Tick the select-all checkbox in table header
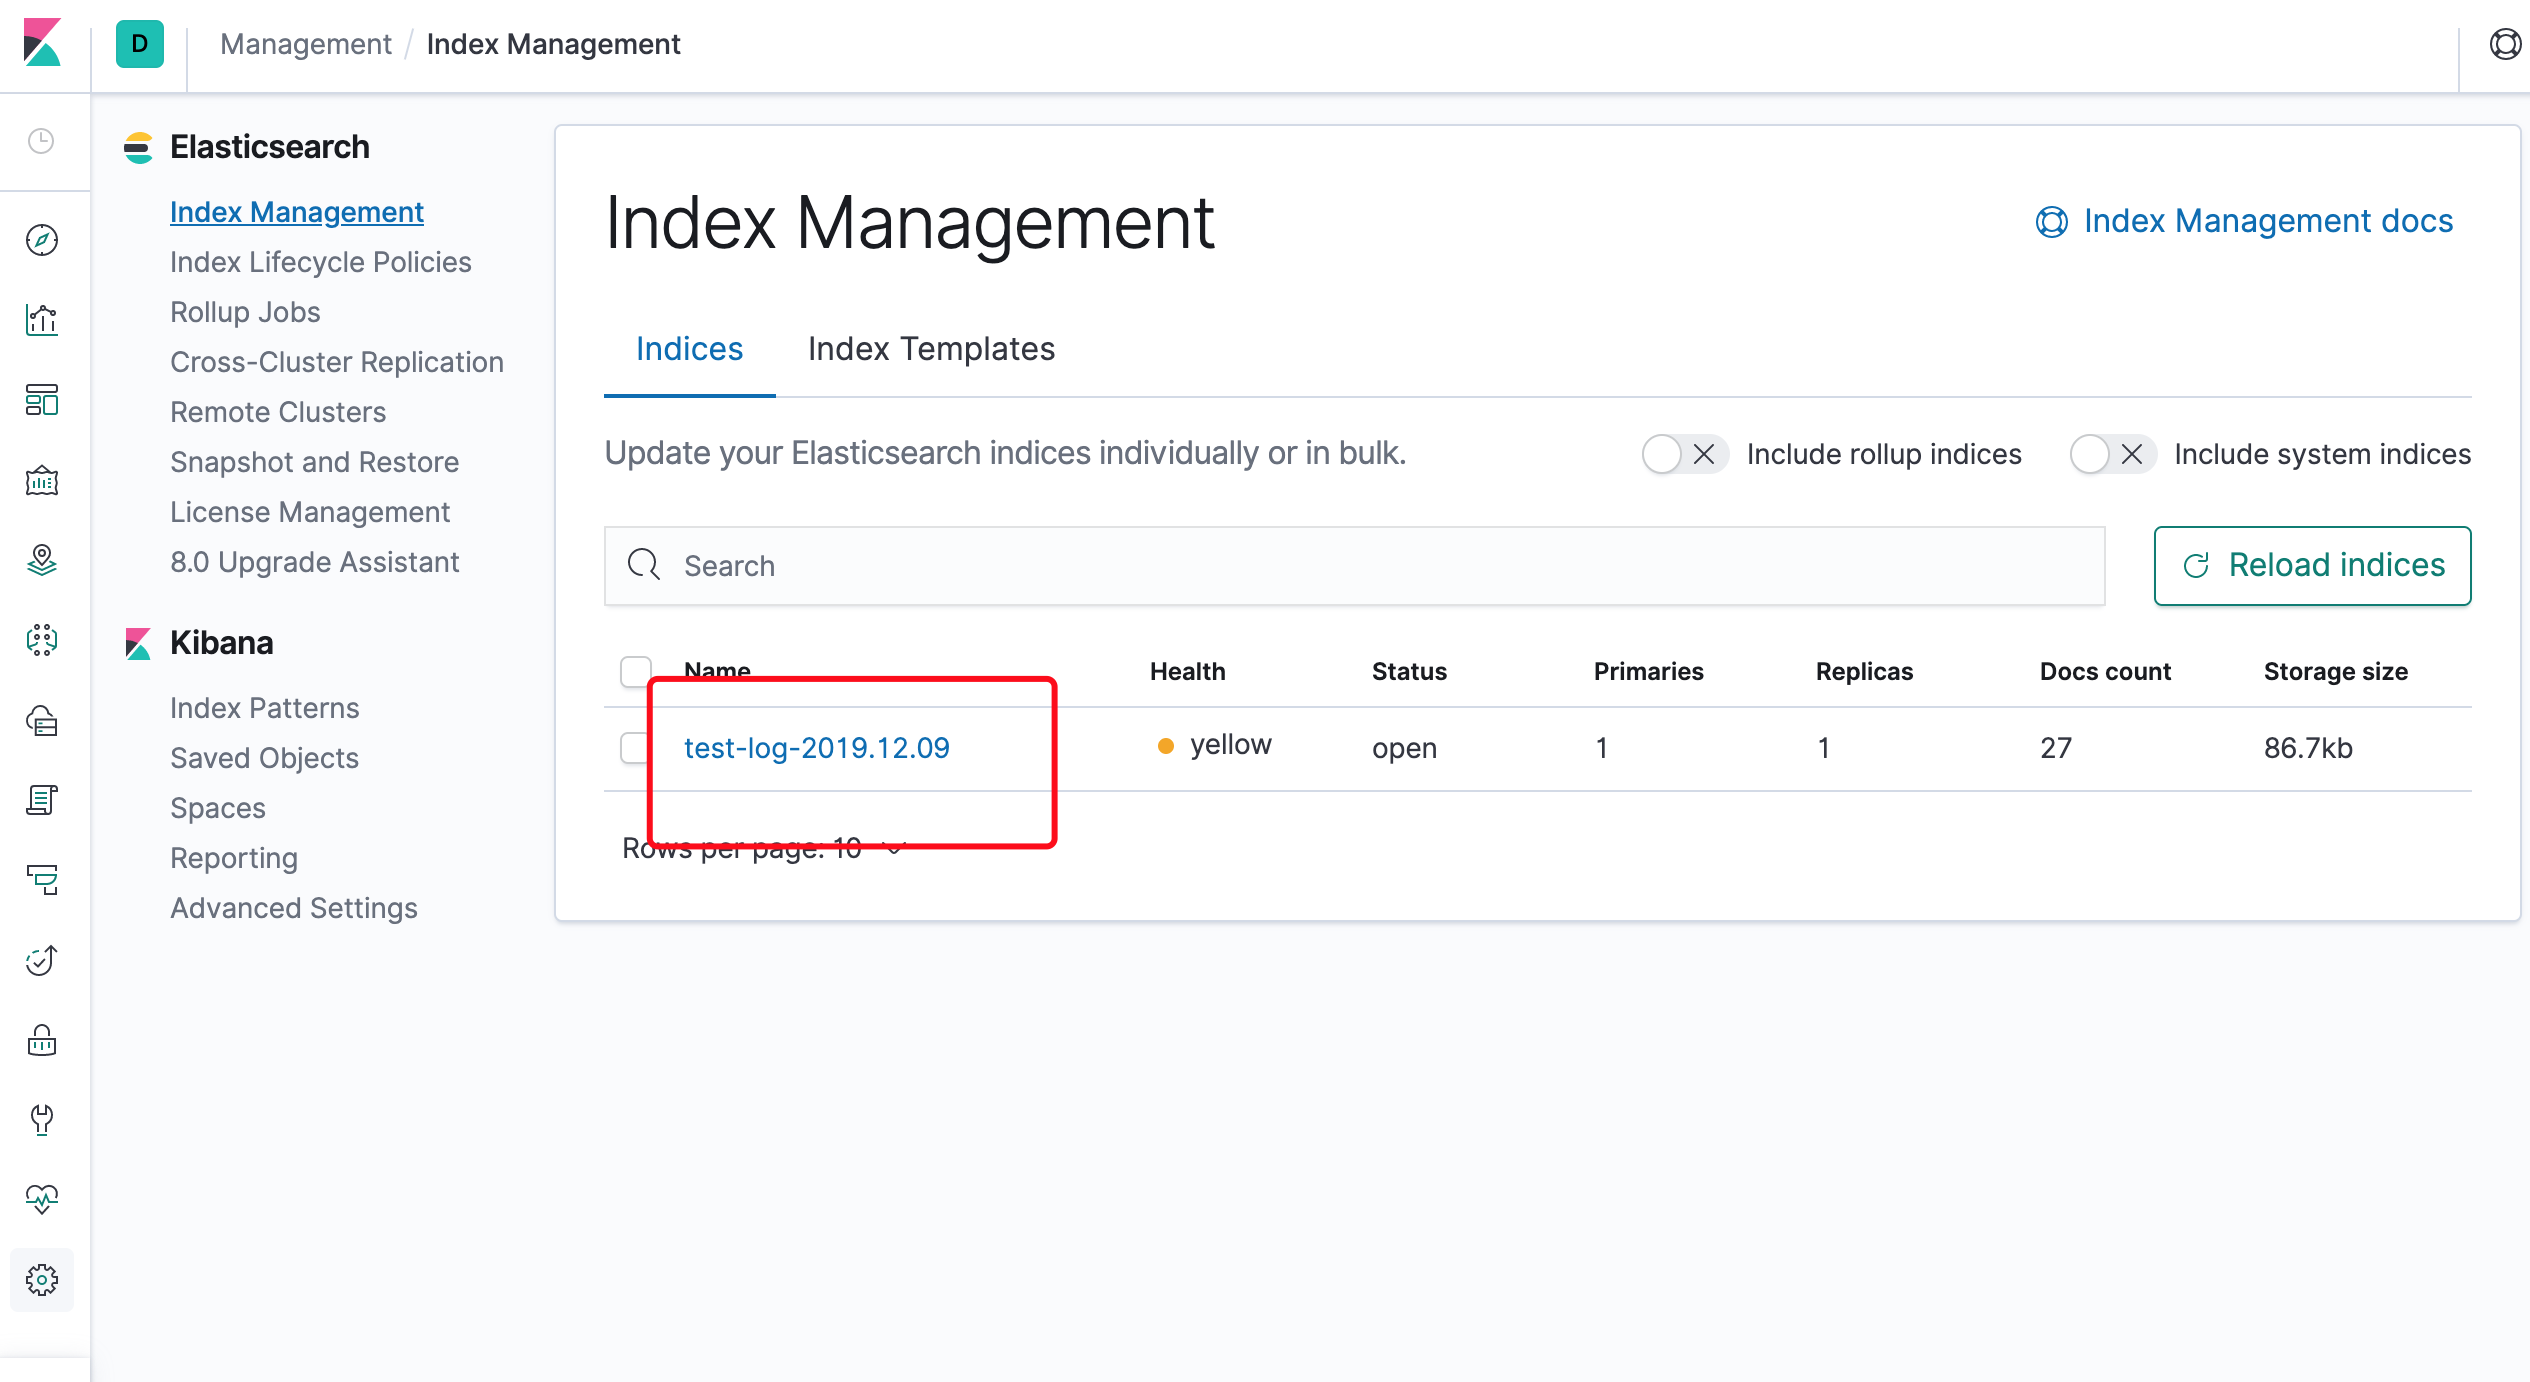 (635, 671)
